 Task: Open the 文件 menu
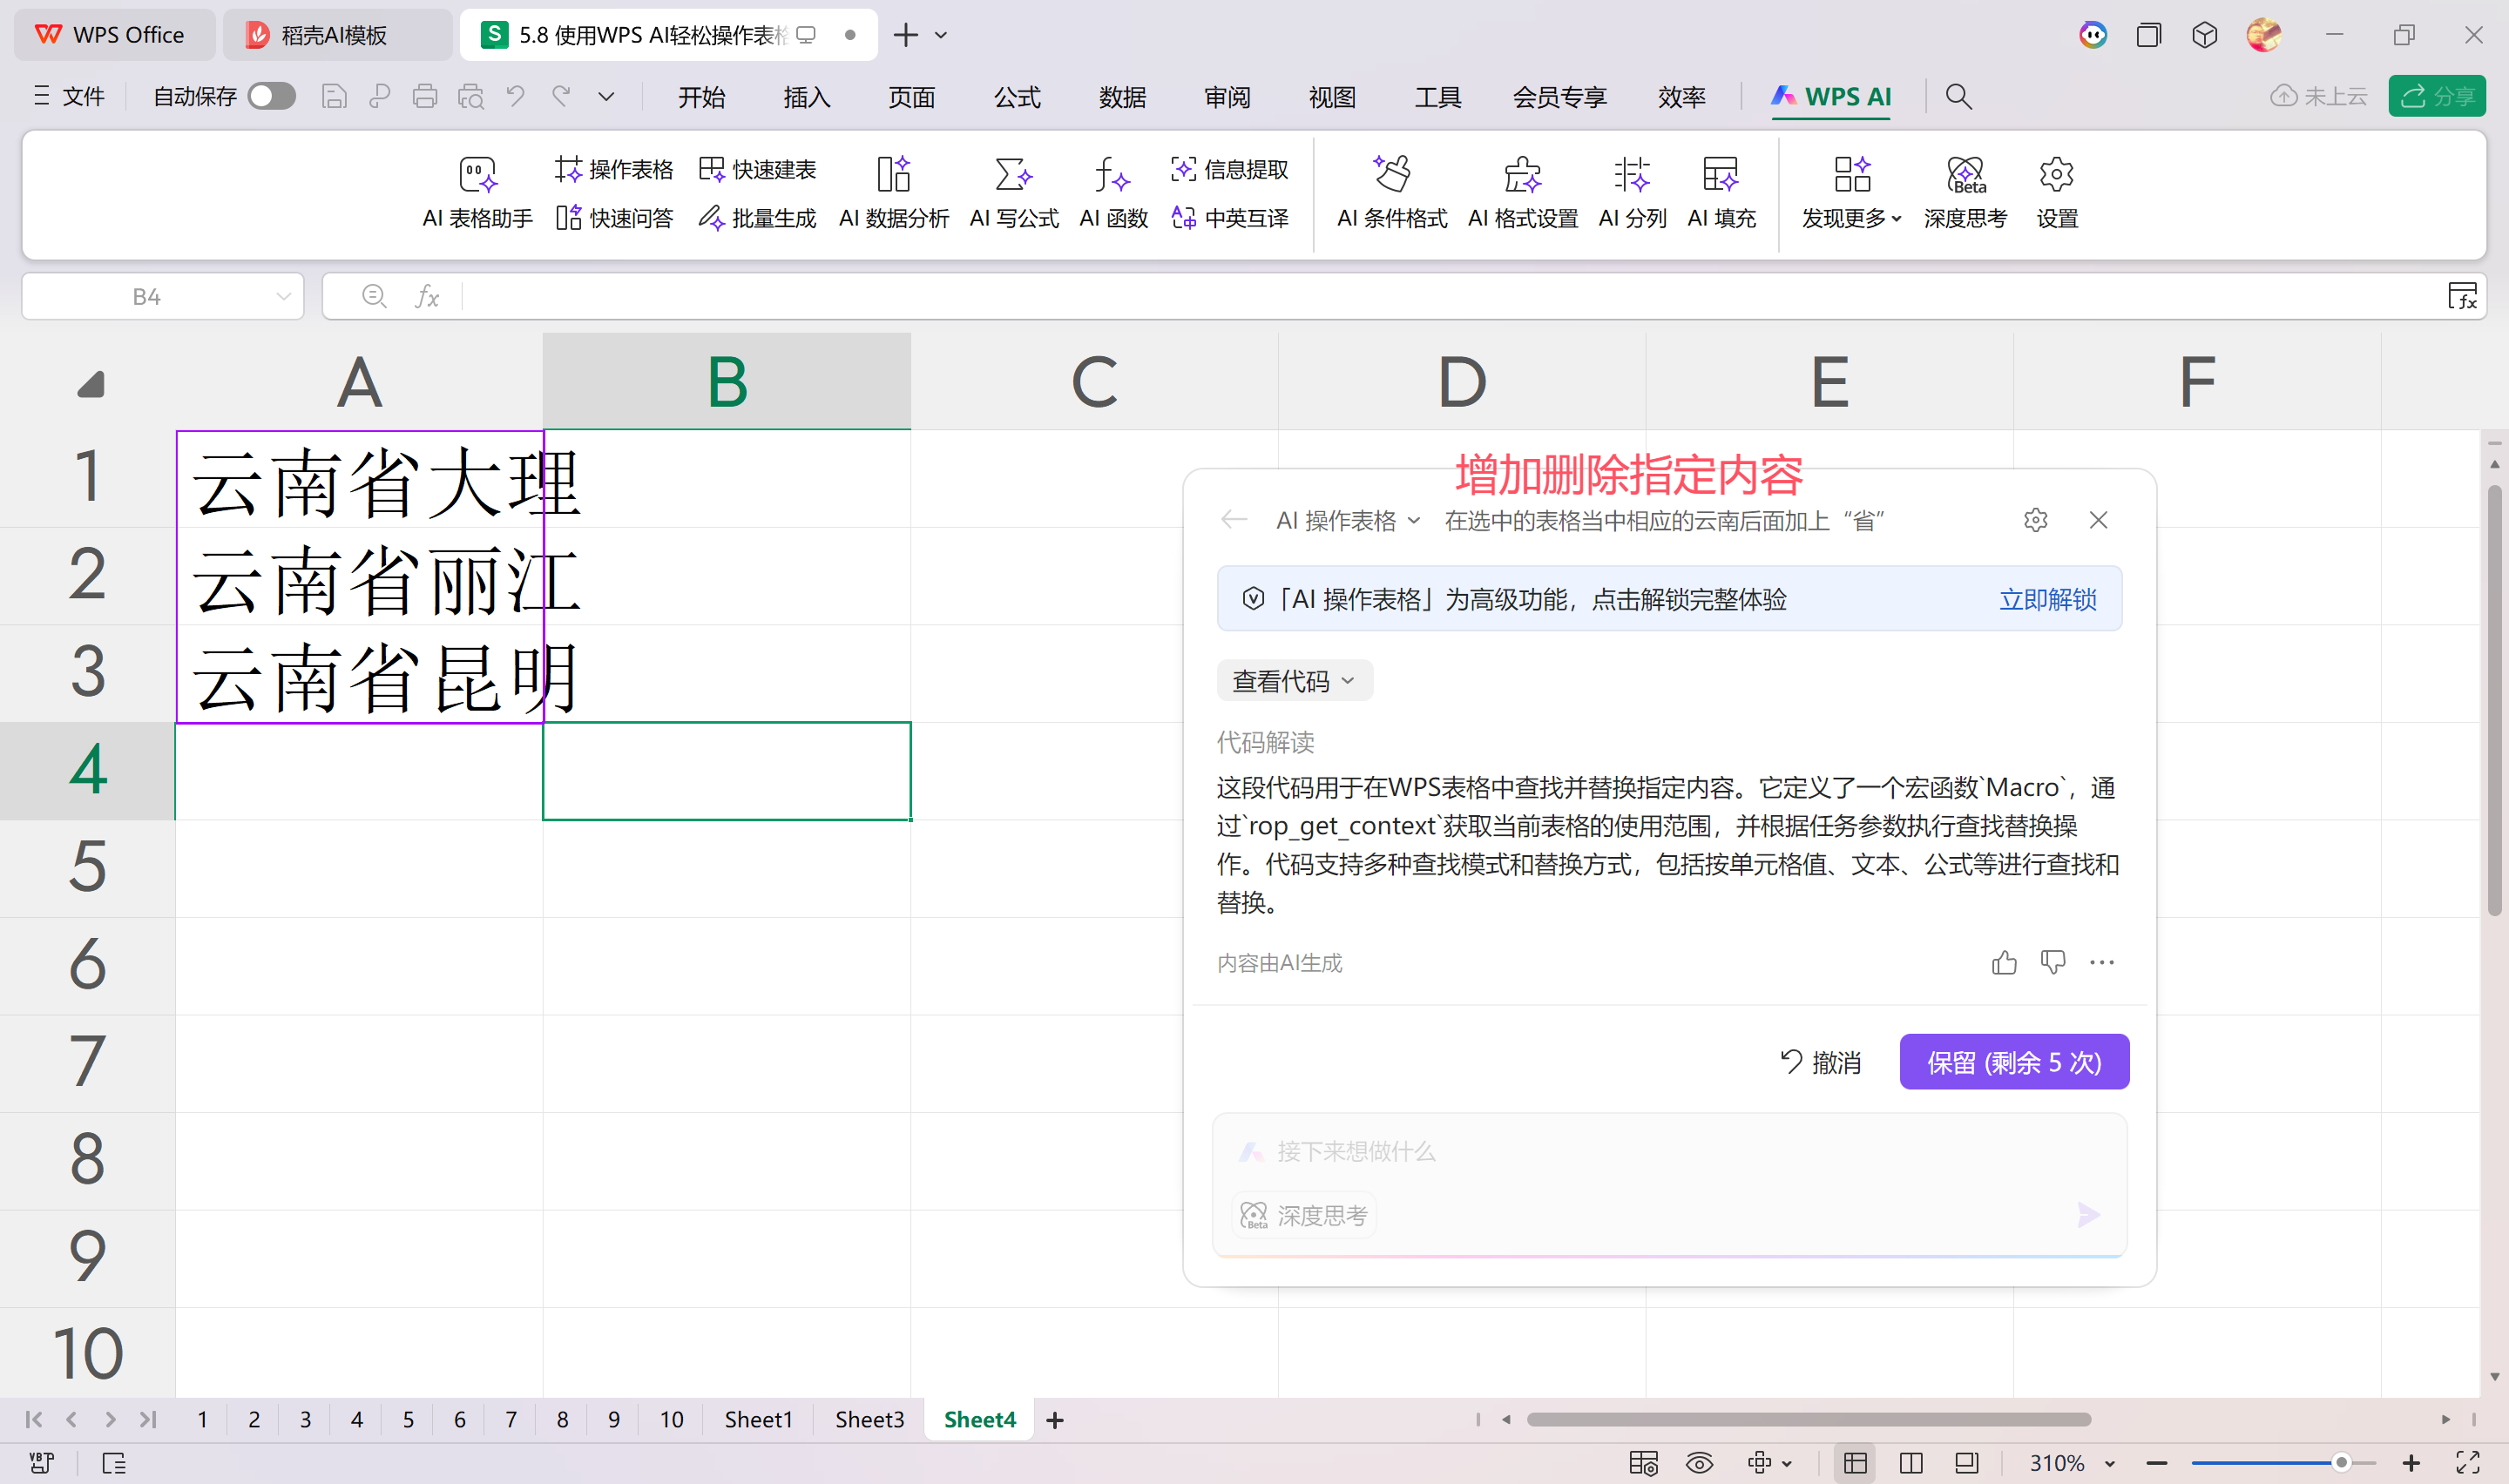tap(69, 96)
